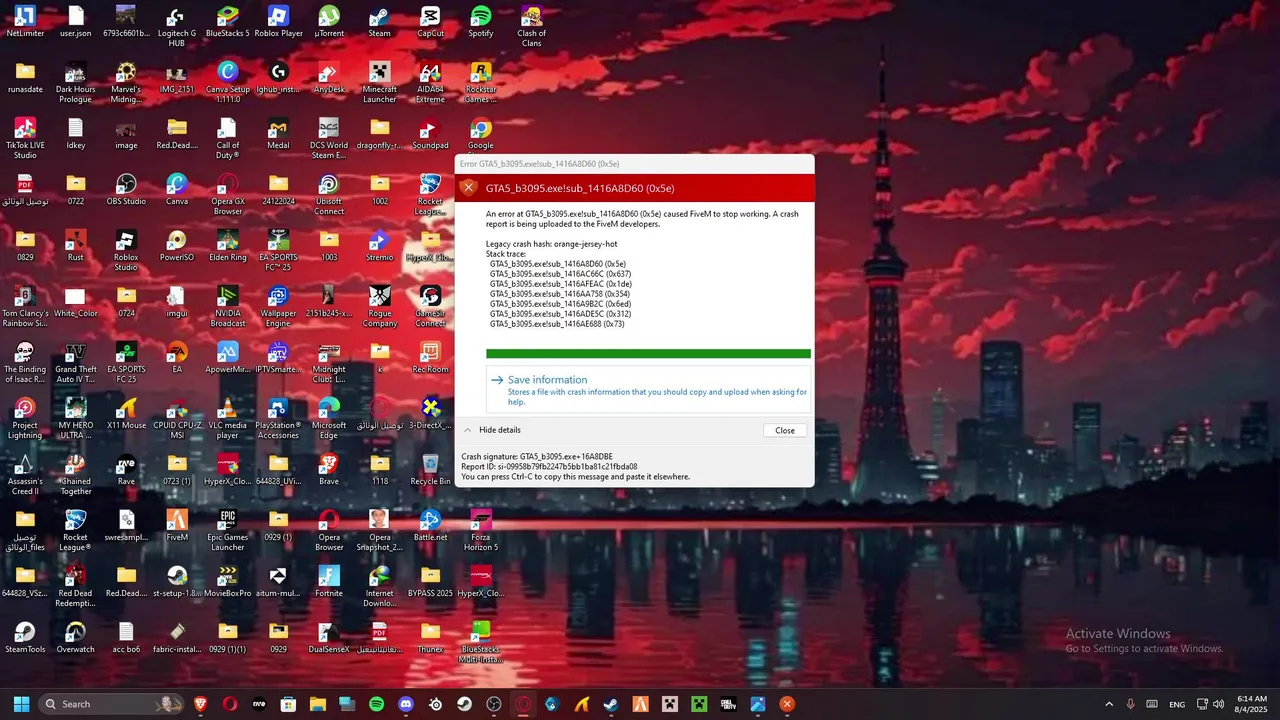1280x720 pixels.
Task: Open the clock and date panel
Action: pyautogui.click(x=1252, y=704)
